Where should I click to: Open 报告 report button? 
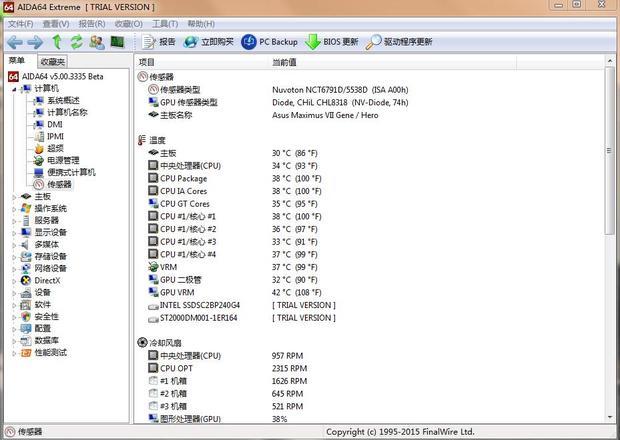158,42
